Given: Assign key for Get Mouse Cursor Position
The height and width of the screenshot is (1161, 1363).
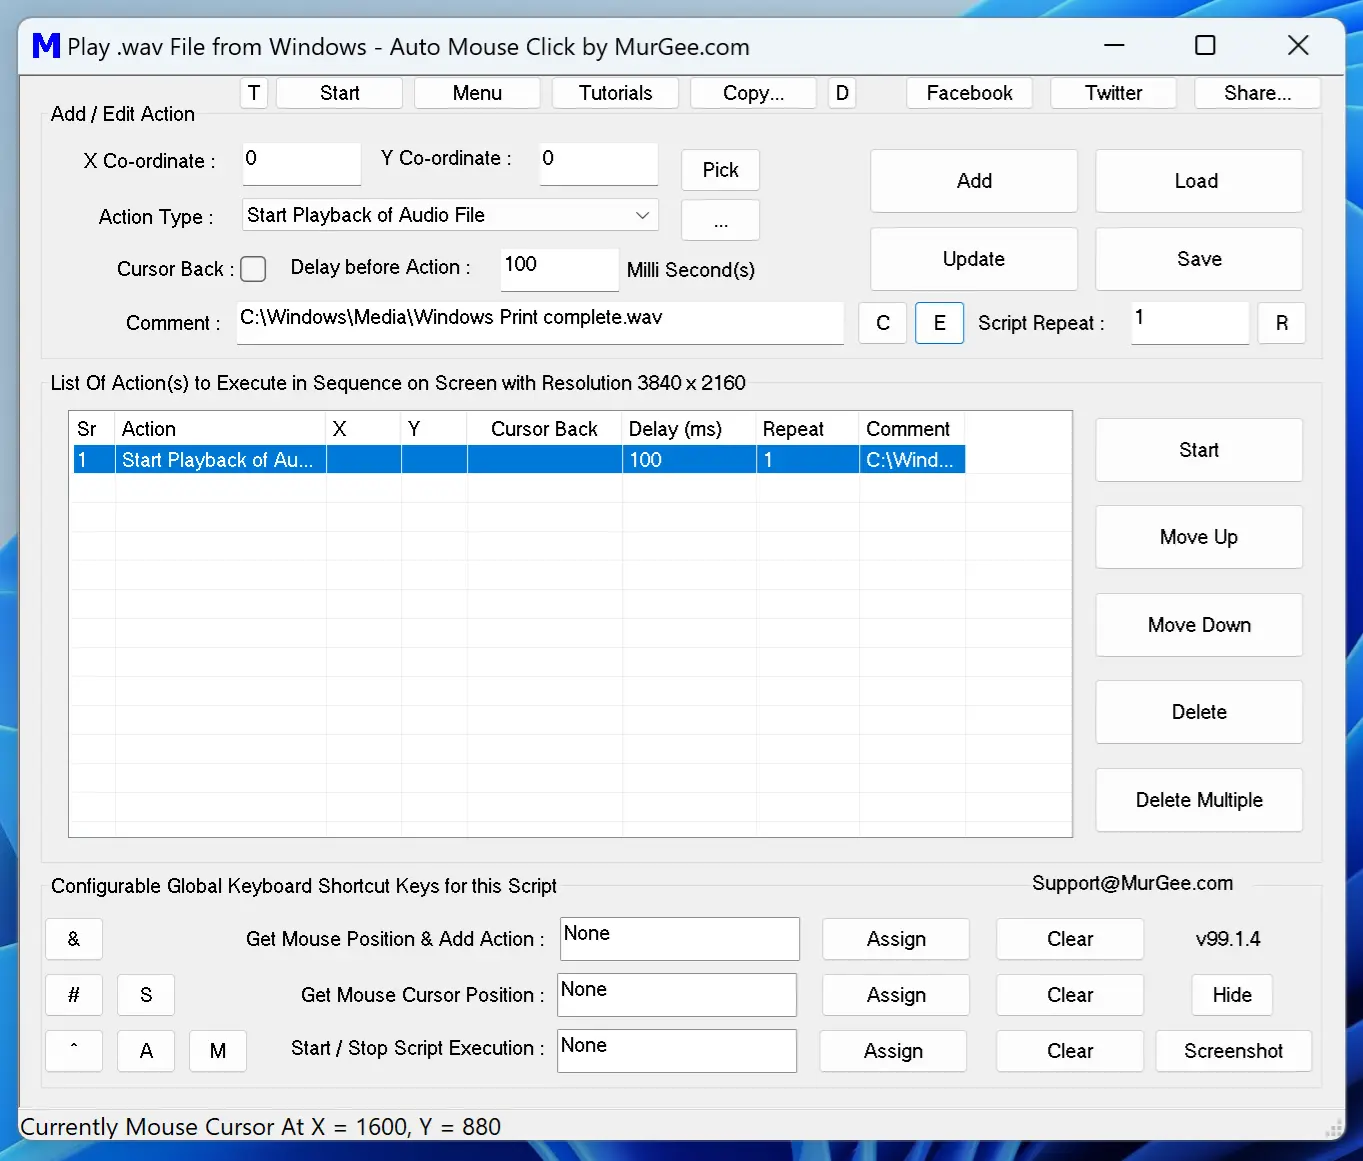Looking at the screenshot, I should (x=896, y=995).
